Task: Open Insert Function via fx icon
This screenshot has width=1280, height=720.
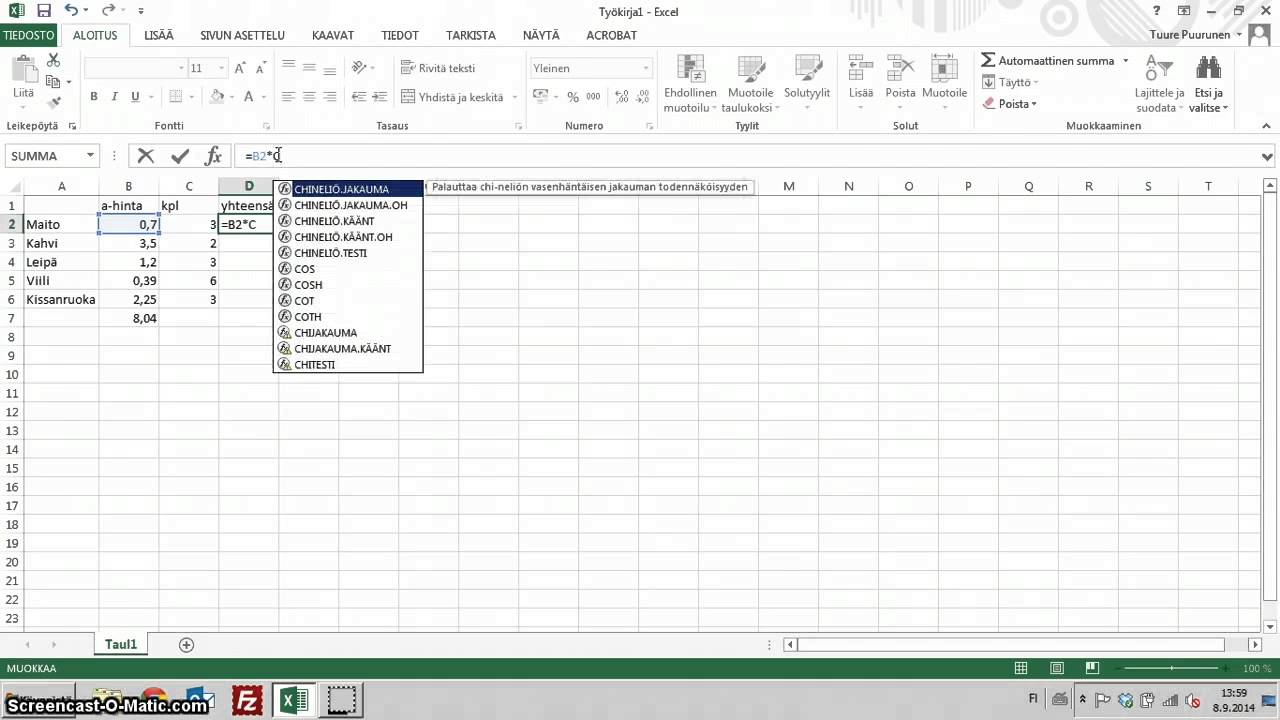Action: (213, 155)
